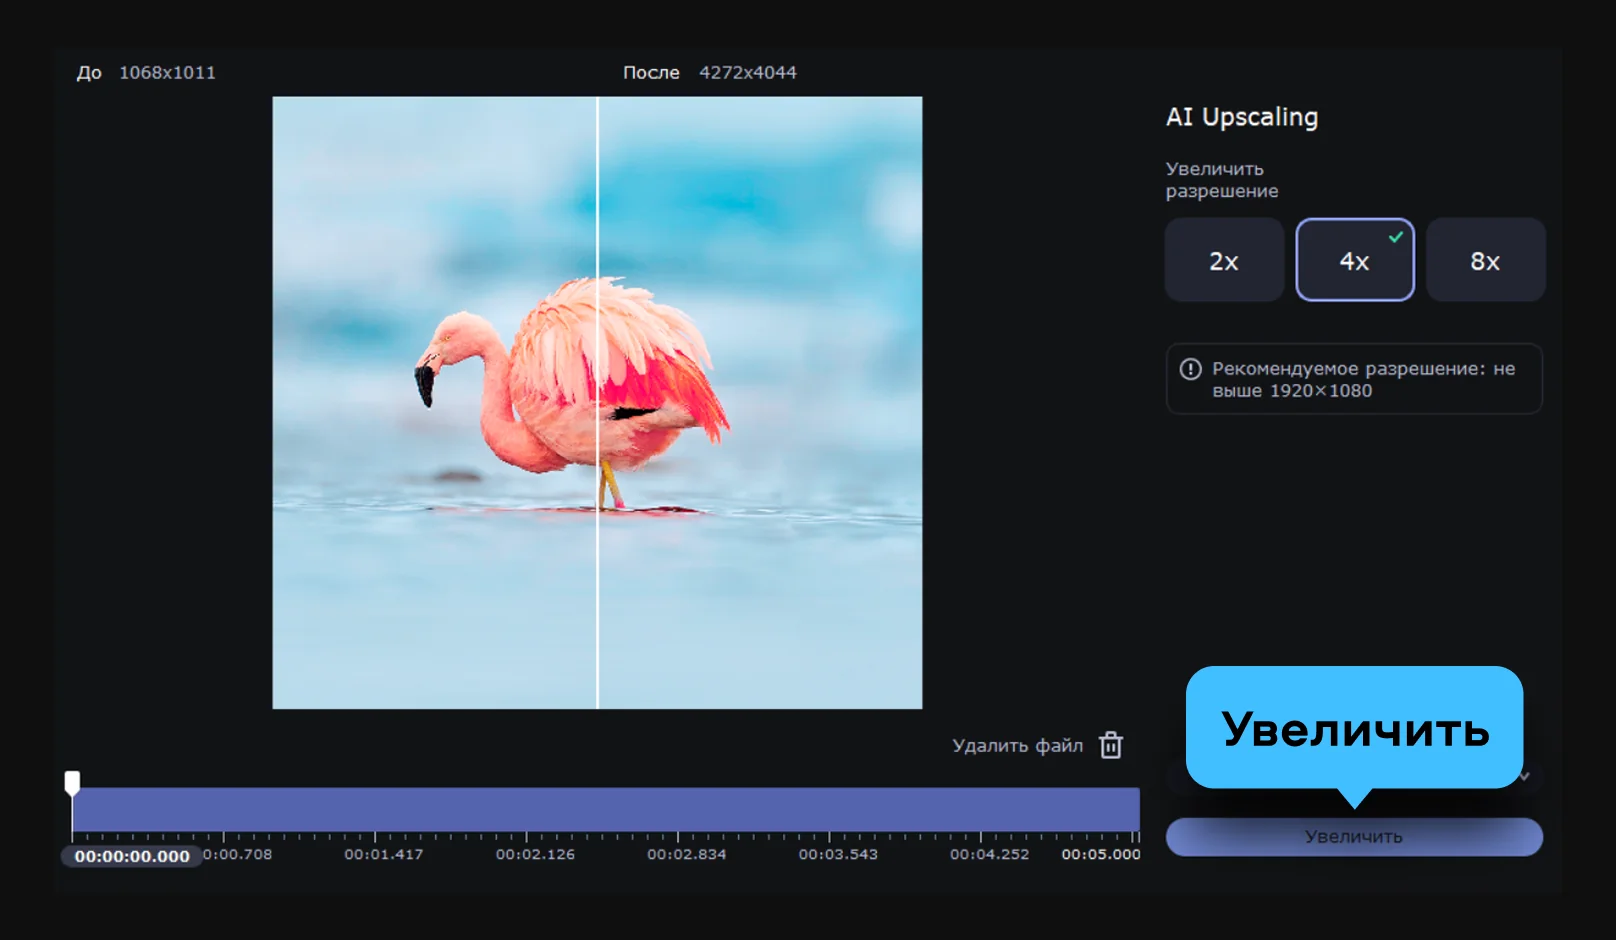Click the До 1068x1011 resolution label
This screenshot has width=1616, height=940.
[146, 72]
